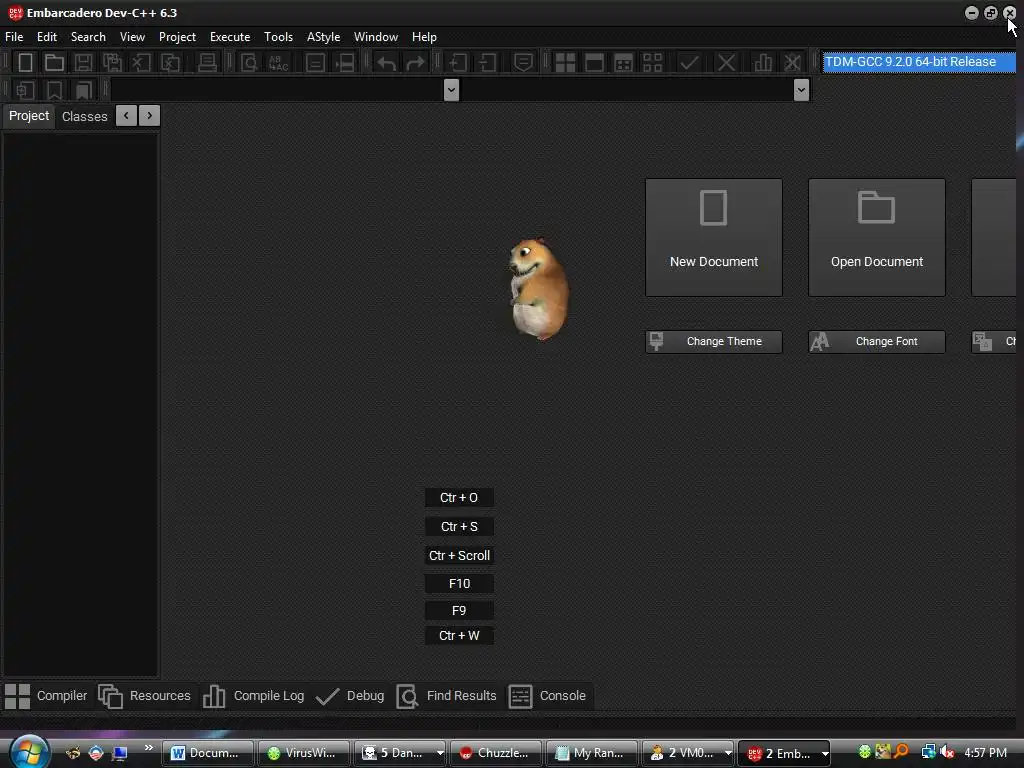Click the Debug checkmark toolbar icon
The height and width of the screenshot is (768, 1024).
(x=689, y=63)
